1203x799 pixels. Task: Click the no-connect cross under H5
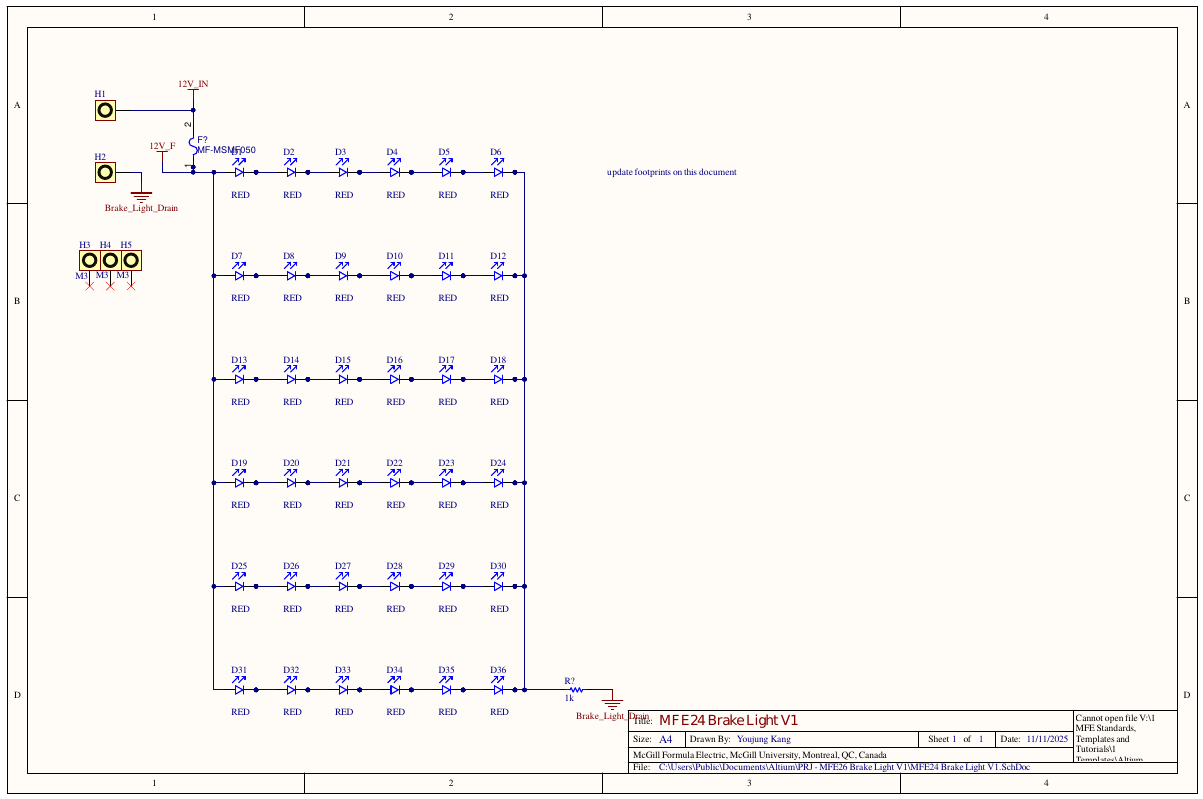pos(131,287)
